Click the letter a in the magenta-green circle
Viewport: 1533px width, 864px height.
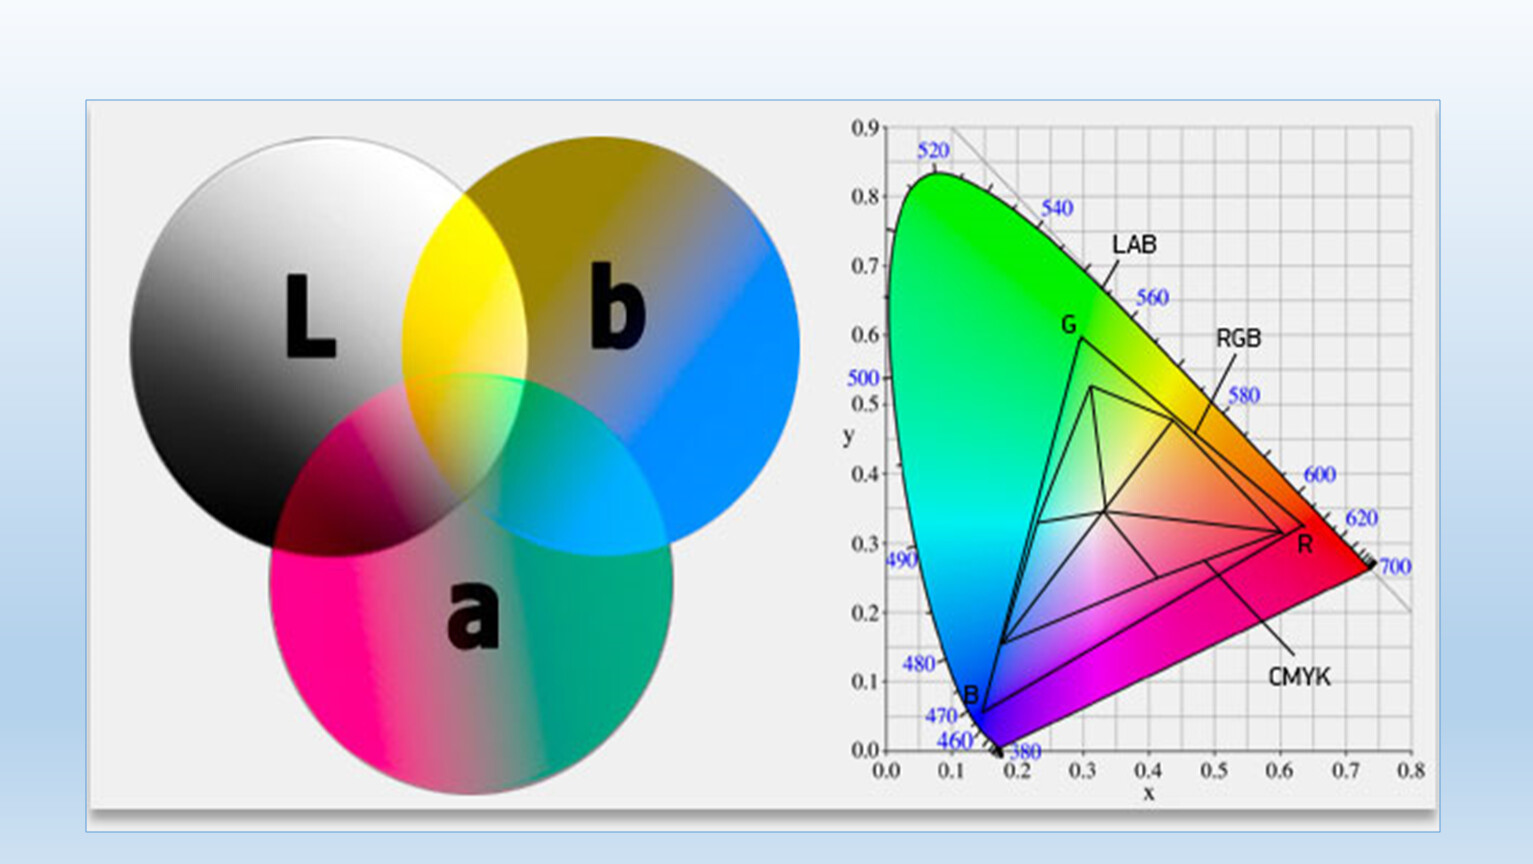(472, 612)
